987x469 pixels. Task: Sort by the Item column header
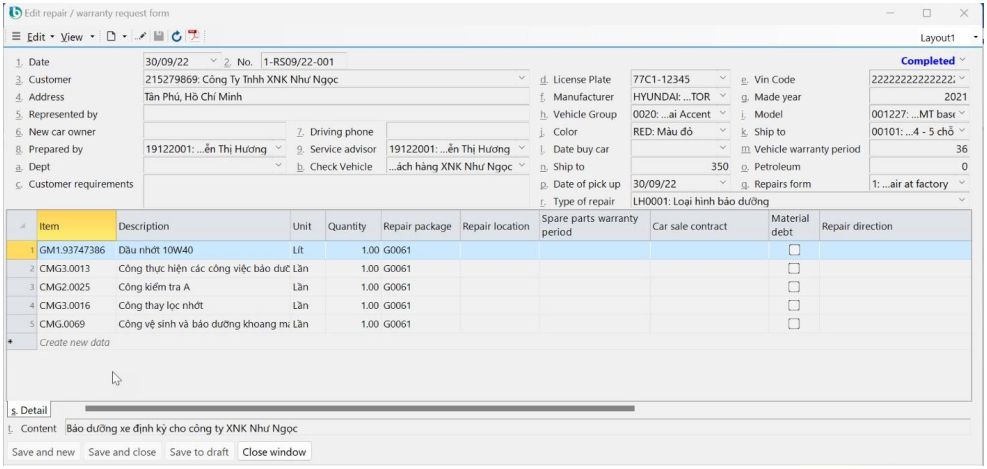tap(77, 226)
